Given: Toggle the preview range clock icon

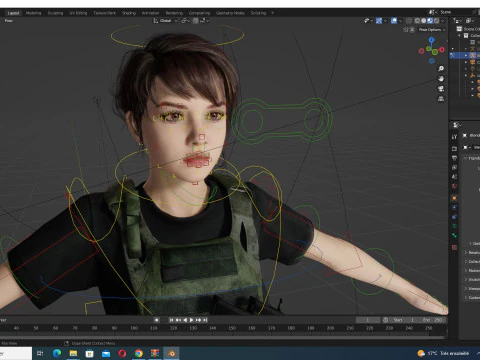Looking at the screenshot, I should tap(386, 320).
